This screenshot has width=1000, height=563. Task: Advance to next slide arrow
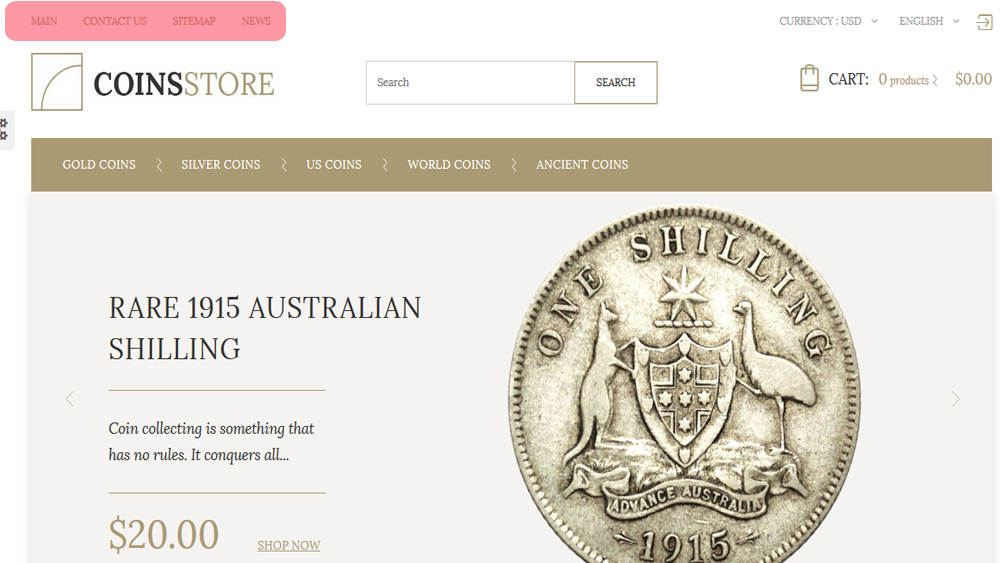tap(955, 399)
